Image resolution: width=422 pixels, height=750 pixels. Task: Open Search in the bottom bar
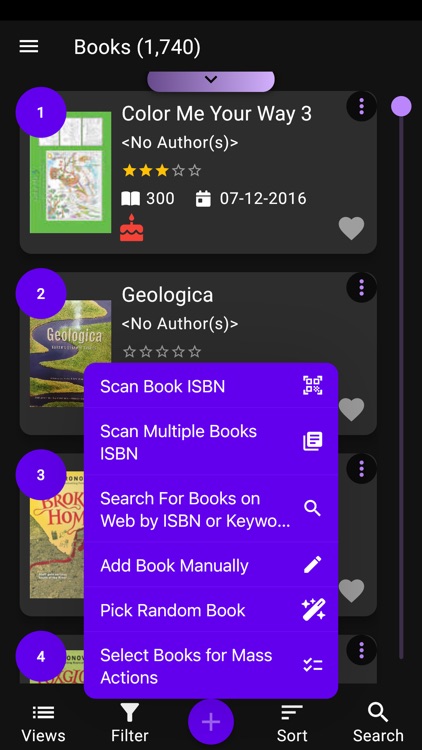pos(378,723)
